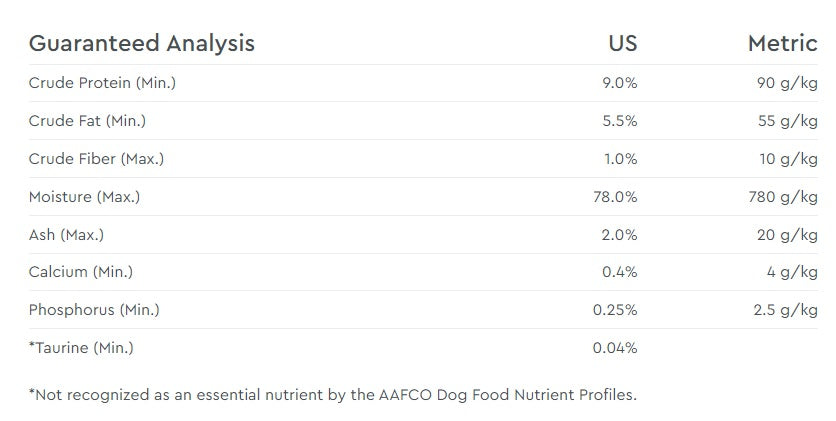
Task: Click the 0.4% calcium value
Action: [x=620, y=272]
